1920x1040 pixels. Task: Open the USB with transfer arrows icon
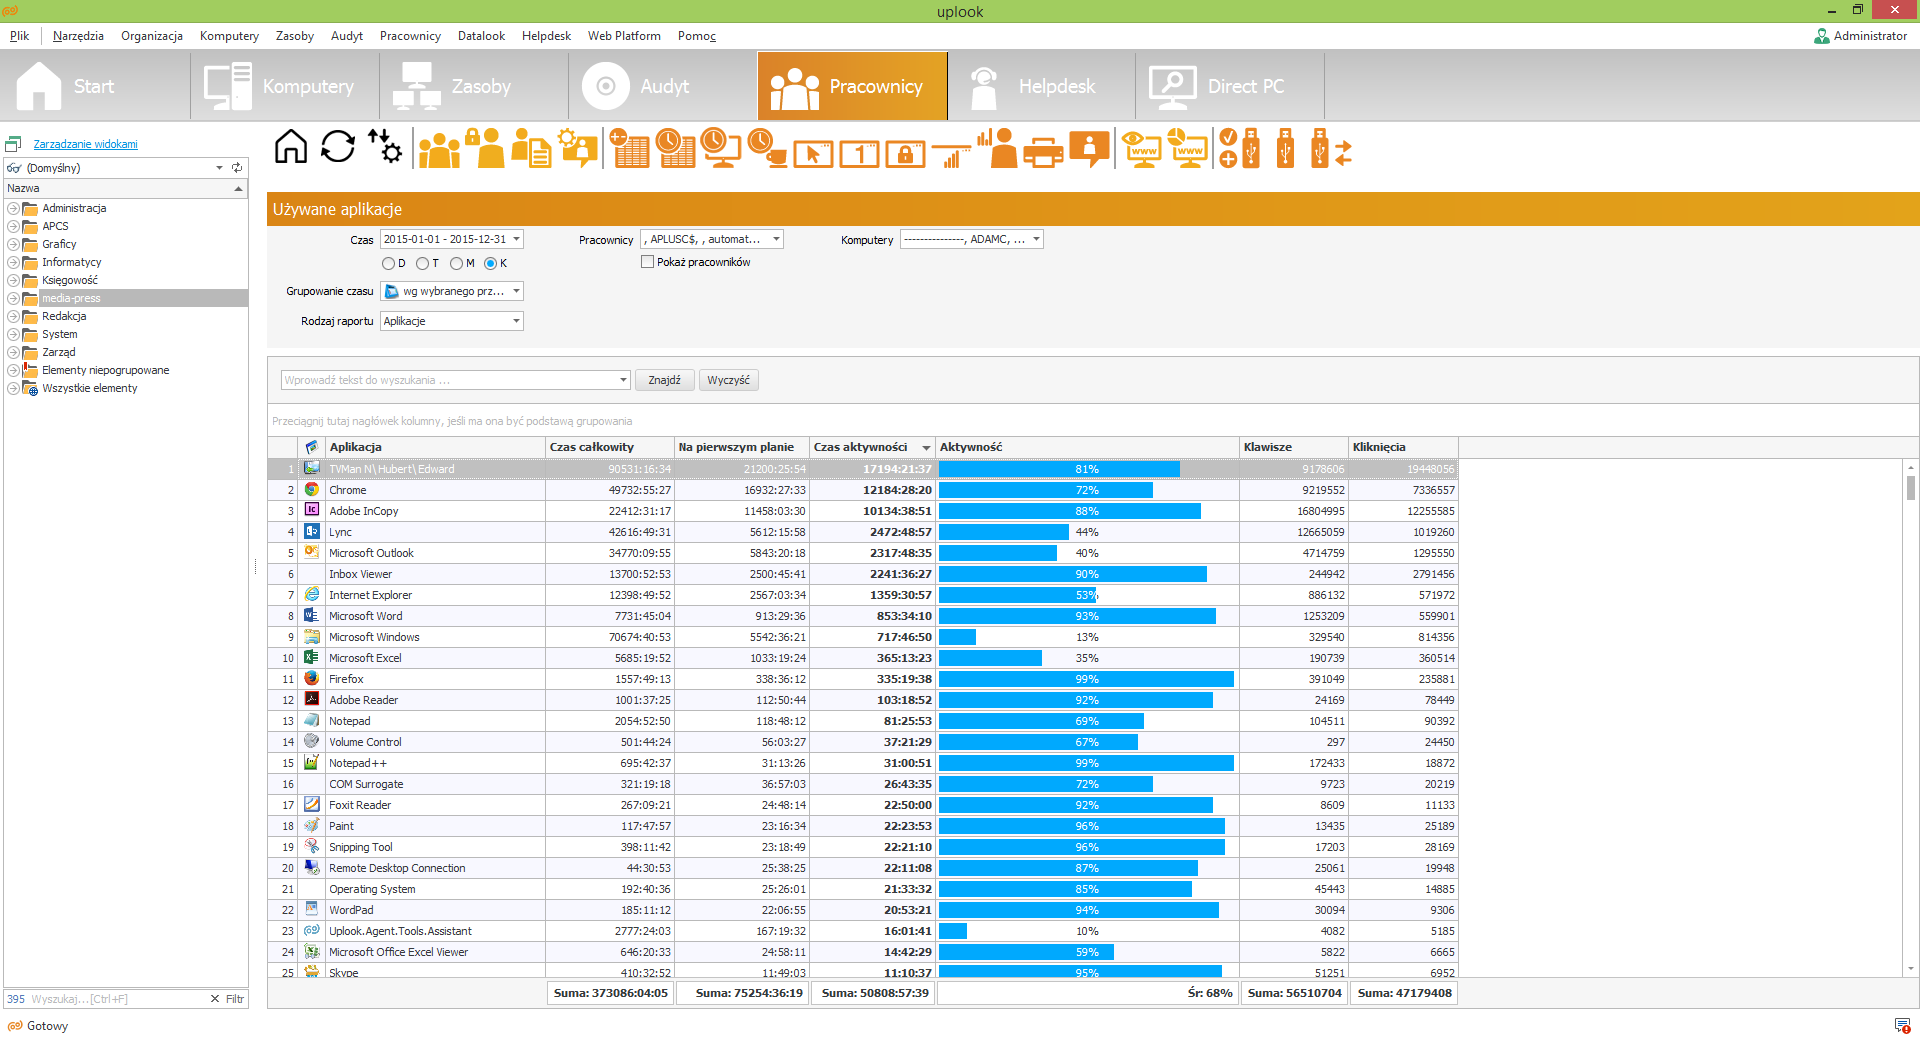point(1331,148)
